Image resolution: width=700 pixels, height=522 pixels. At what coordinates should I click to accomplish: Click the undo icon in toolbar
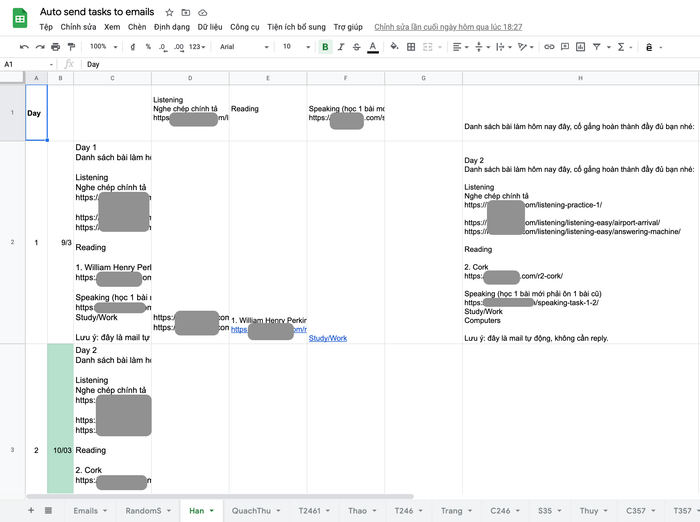24,47
